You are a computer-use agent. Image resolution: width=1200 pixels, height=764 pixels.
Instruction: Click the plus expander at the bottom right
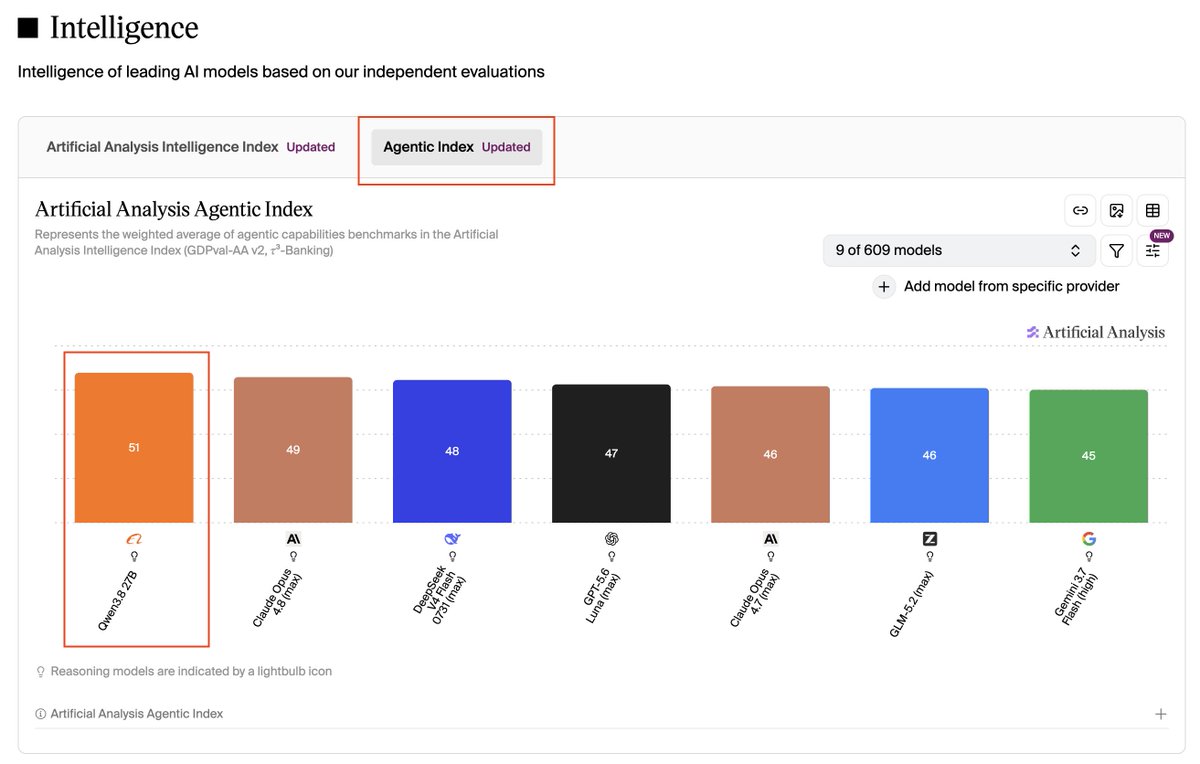tap(1160, 714)
